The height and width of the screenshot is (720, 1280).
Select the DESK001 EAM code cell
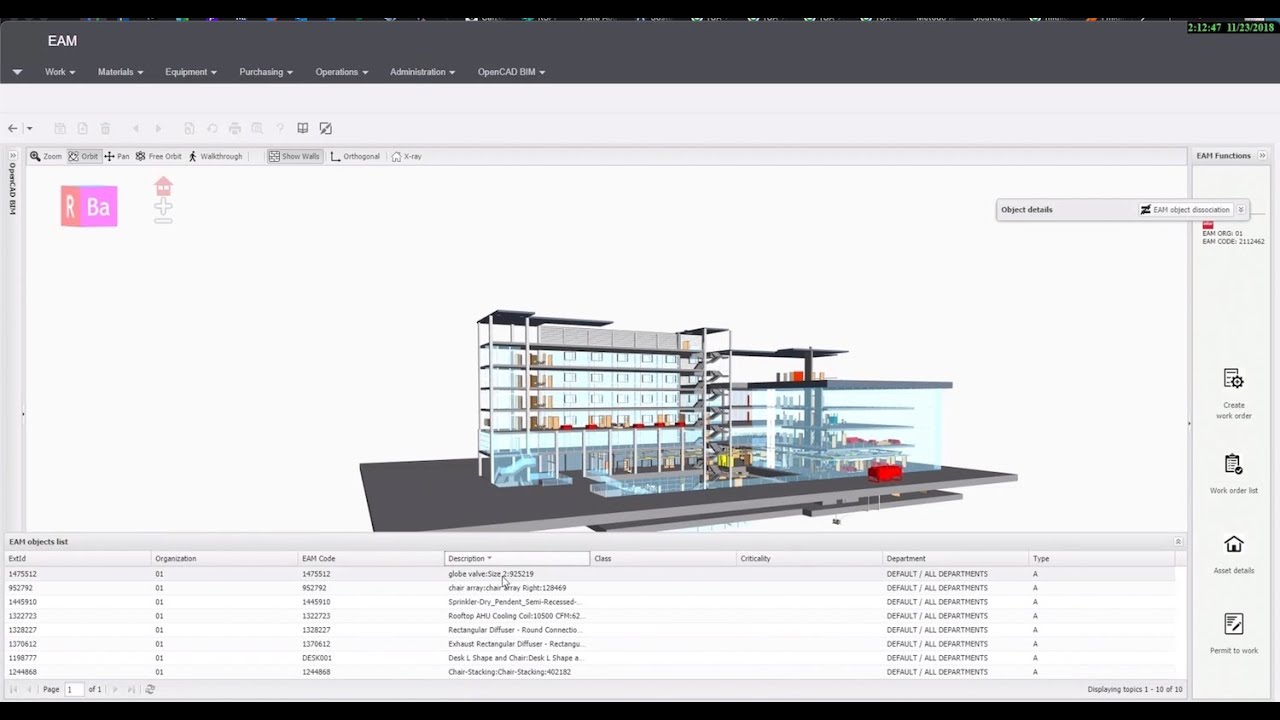tap(371, 658)
